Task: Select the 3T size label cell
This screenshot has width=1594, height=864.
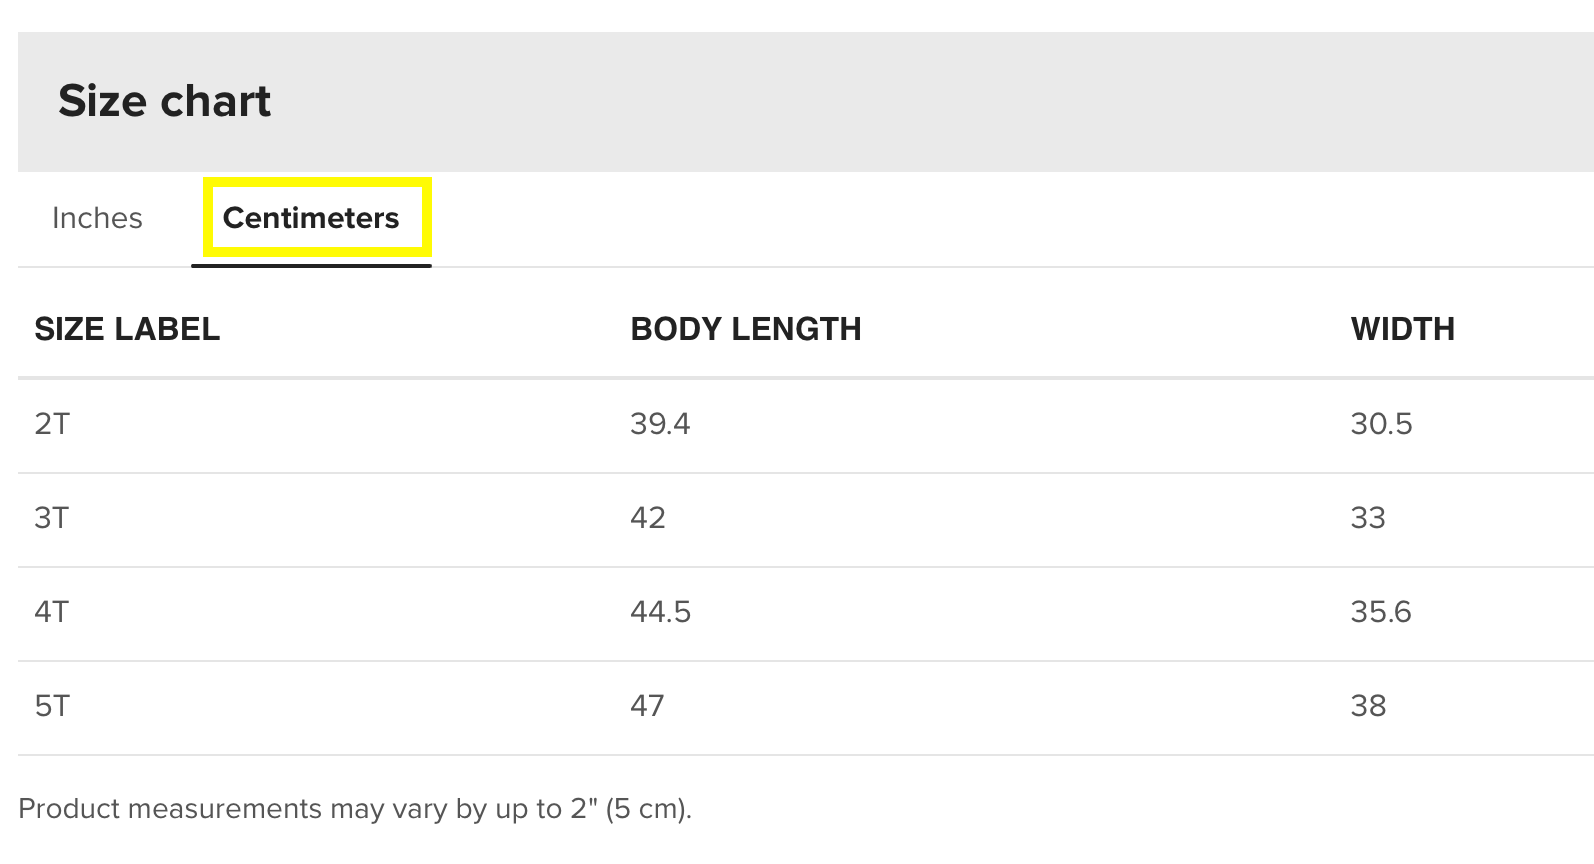Action: coord(52,518)
